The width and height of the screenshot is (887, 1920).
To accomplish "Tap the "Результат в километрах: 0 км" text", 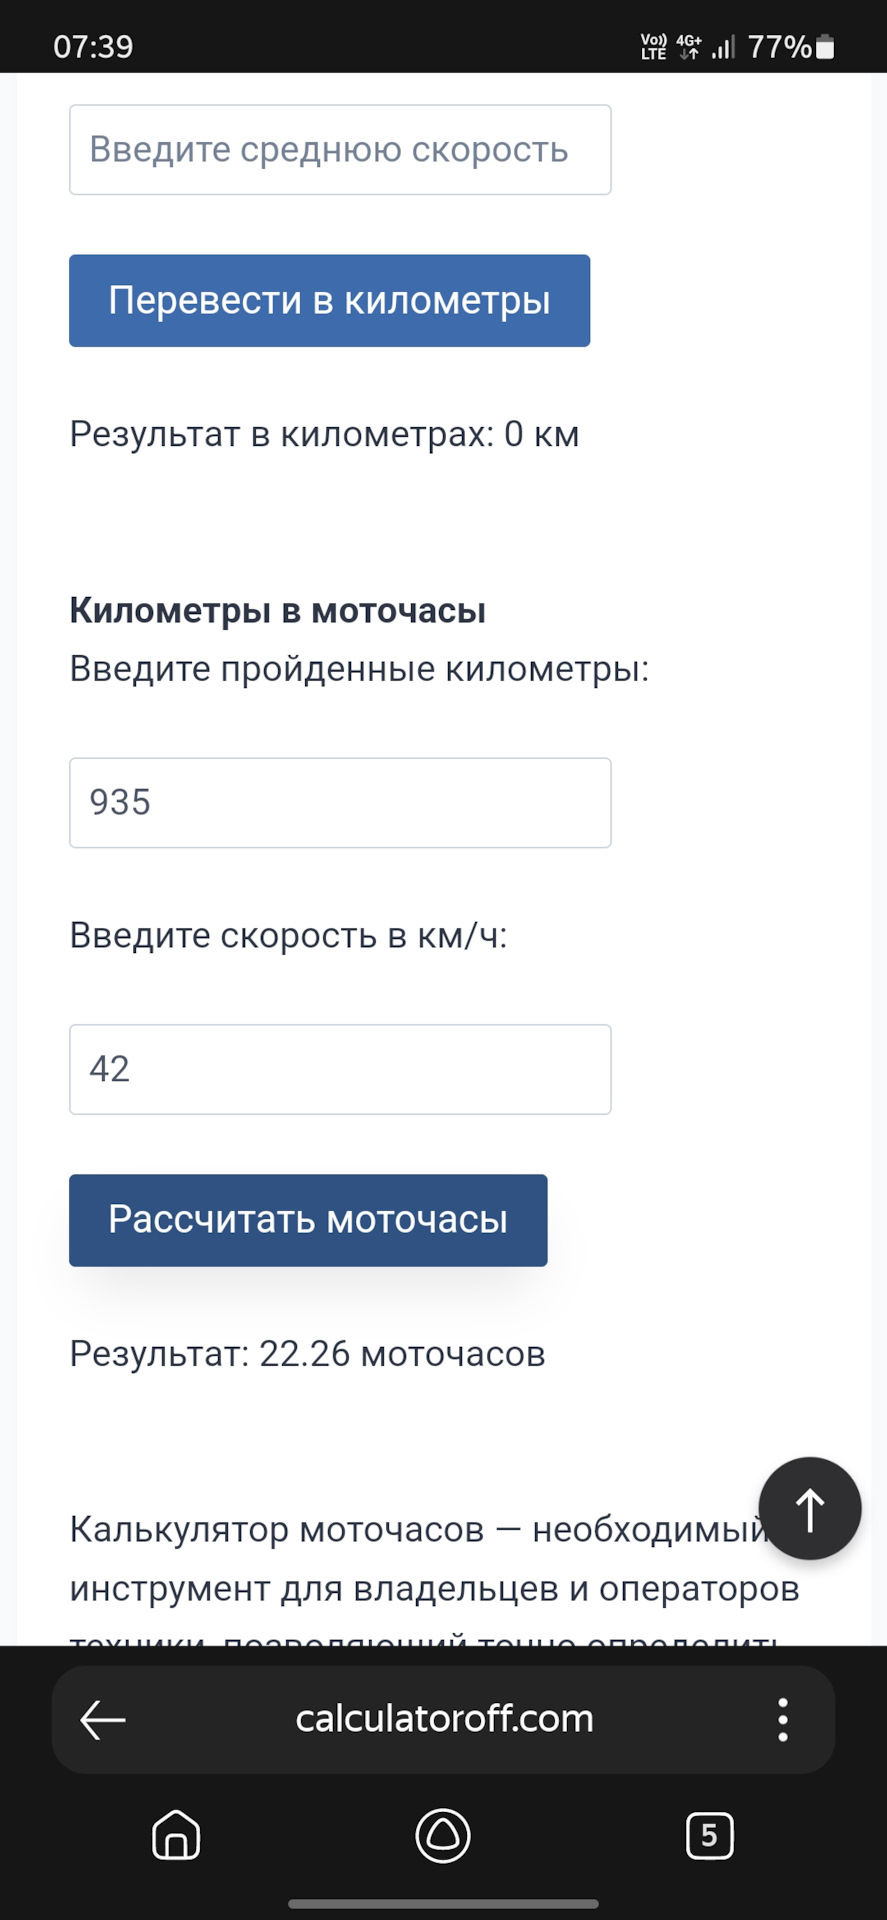I will (324, 435).
